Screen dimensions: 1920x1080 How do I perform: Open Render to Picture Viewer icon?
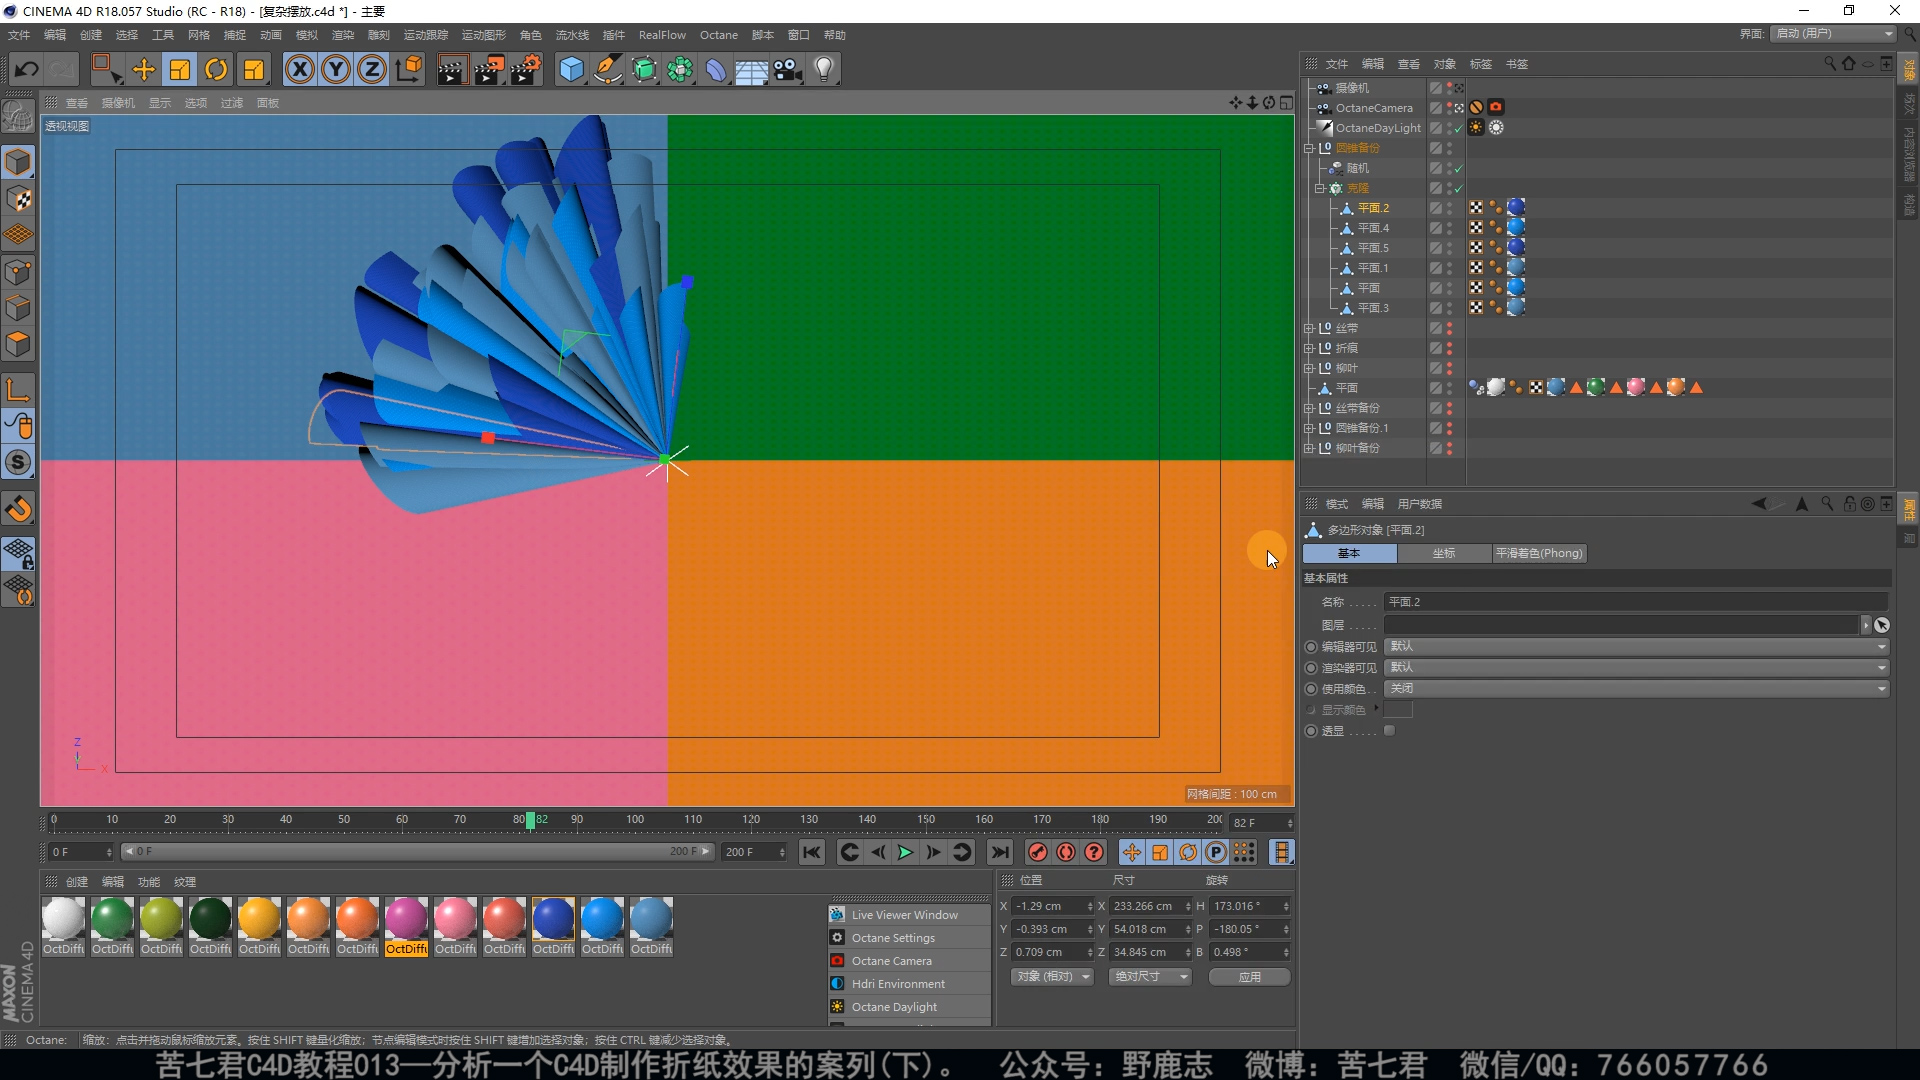[488, 69]
